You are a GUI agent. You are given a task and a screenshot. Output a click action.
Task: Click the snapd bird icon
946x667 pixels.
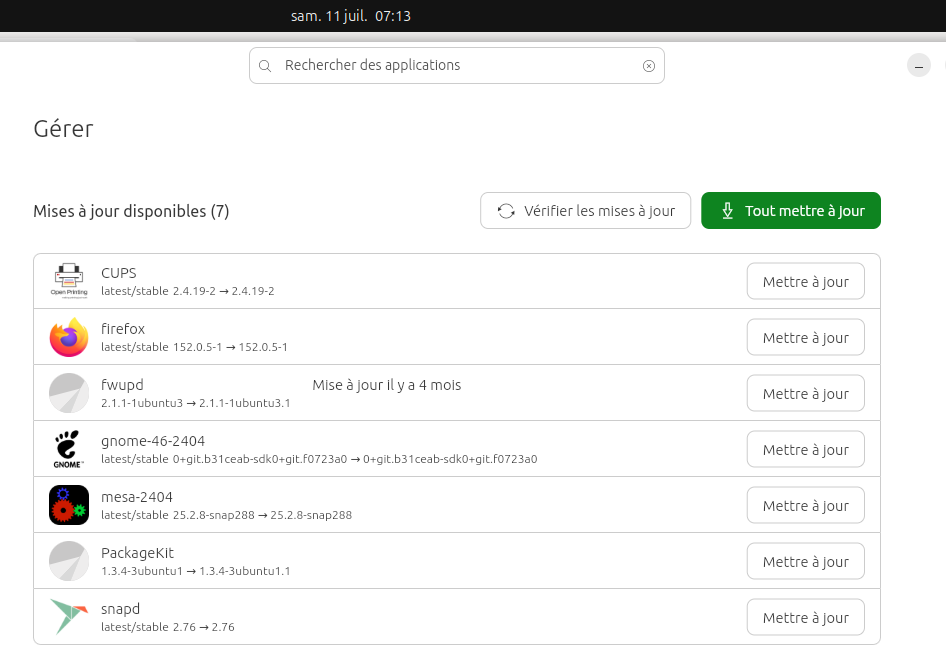[69, 616]
